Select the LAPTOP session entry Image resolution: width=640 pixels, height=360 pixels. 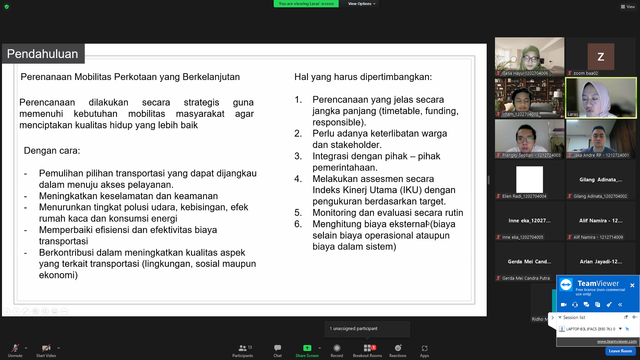[x=587, y=329]
